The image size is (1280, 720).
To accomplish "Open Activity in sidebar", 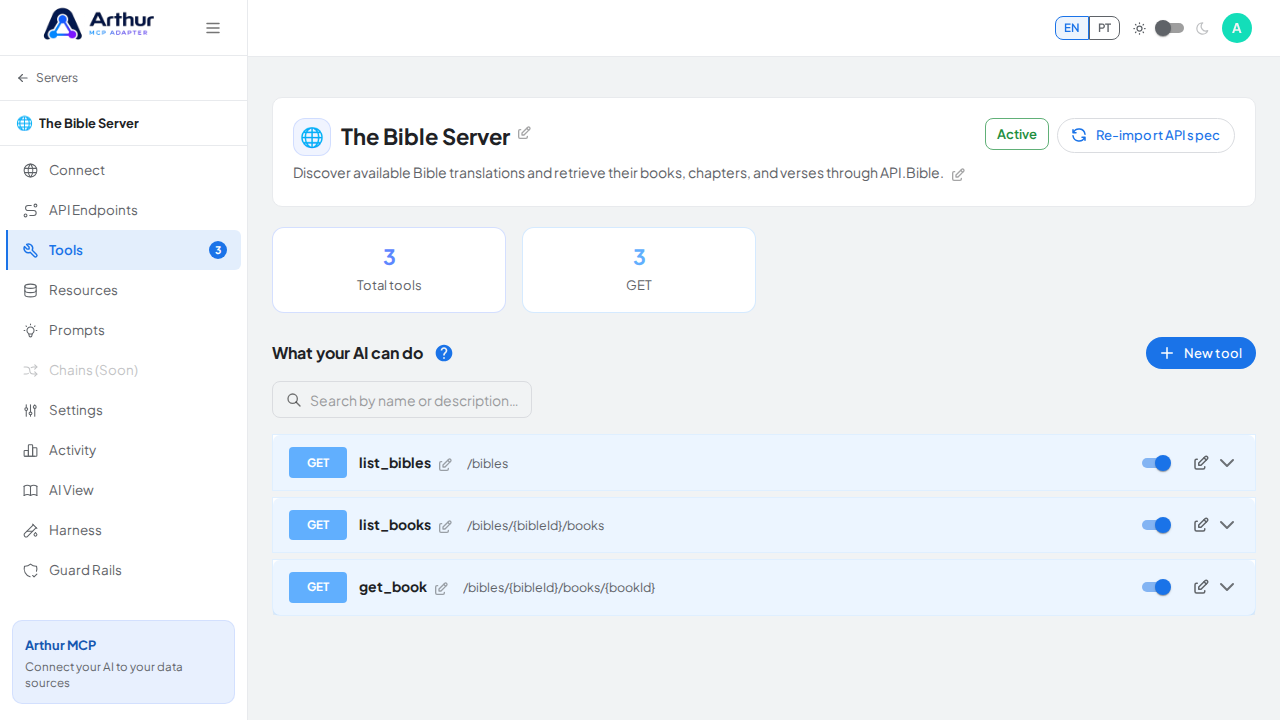I will (123, 450).
